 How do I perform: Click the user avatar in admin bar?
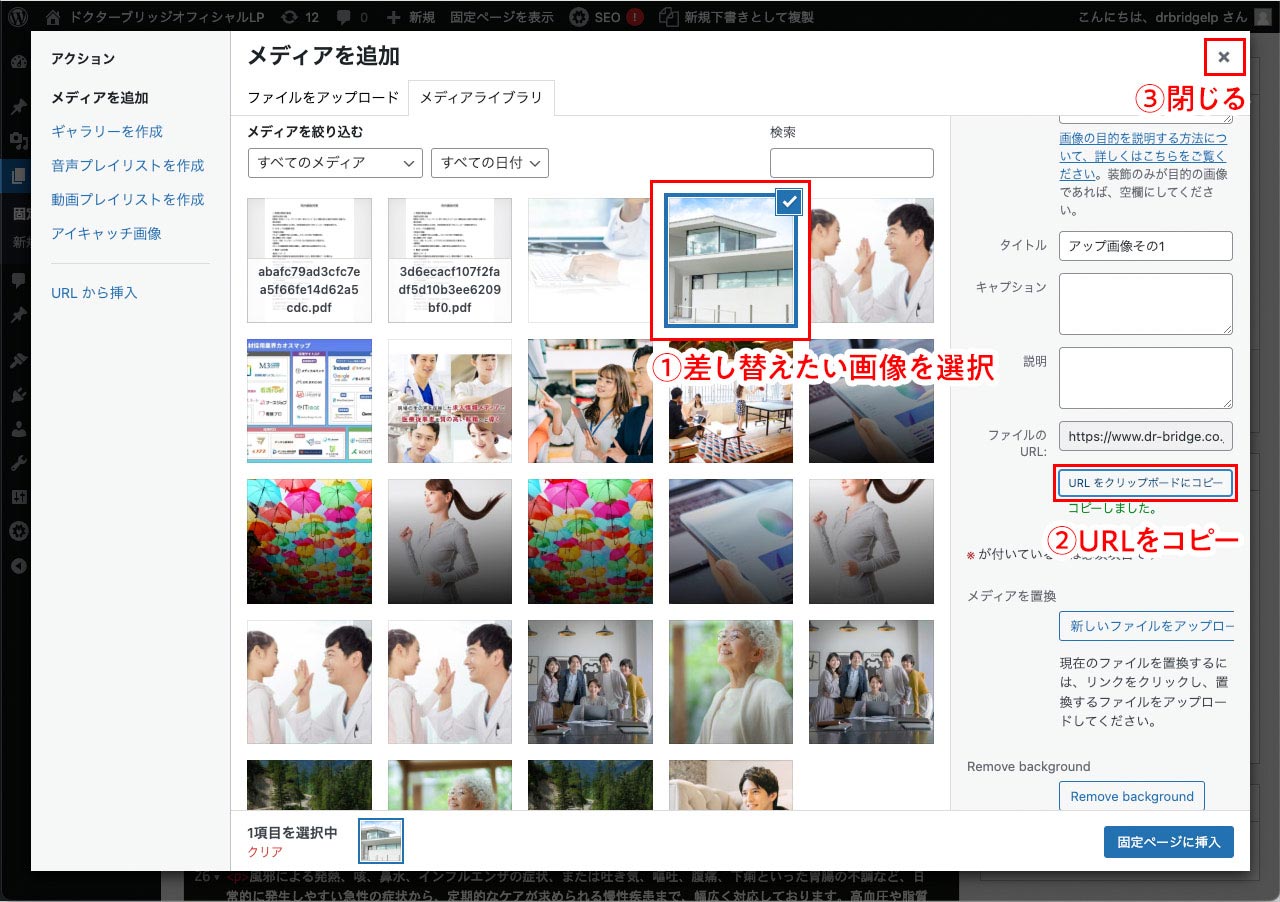(1265, 17)
